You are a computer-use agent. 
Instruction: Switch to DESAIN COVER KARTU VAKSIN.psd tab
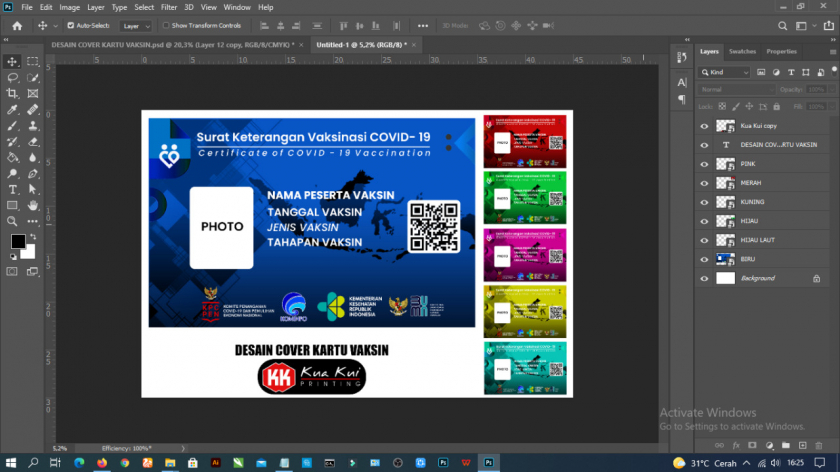tap(172, 45)
